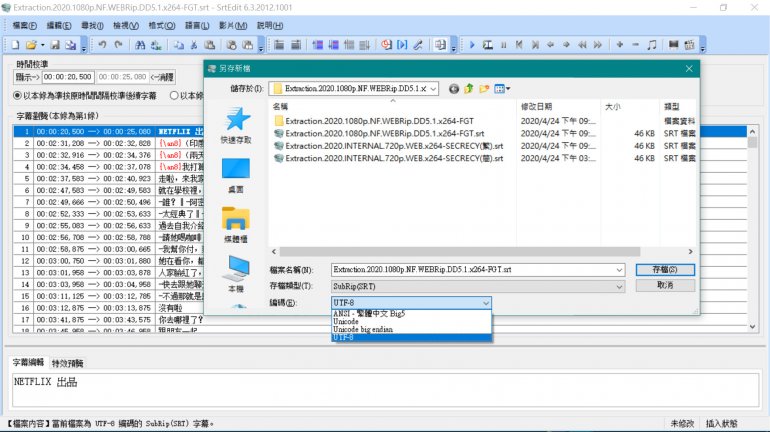
Task: Open dropdown arrow beside Open folder icon
Action: click(x=43, y=45)
